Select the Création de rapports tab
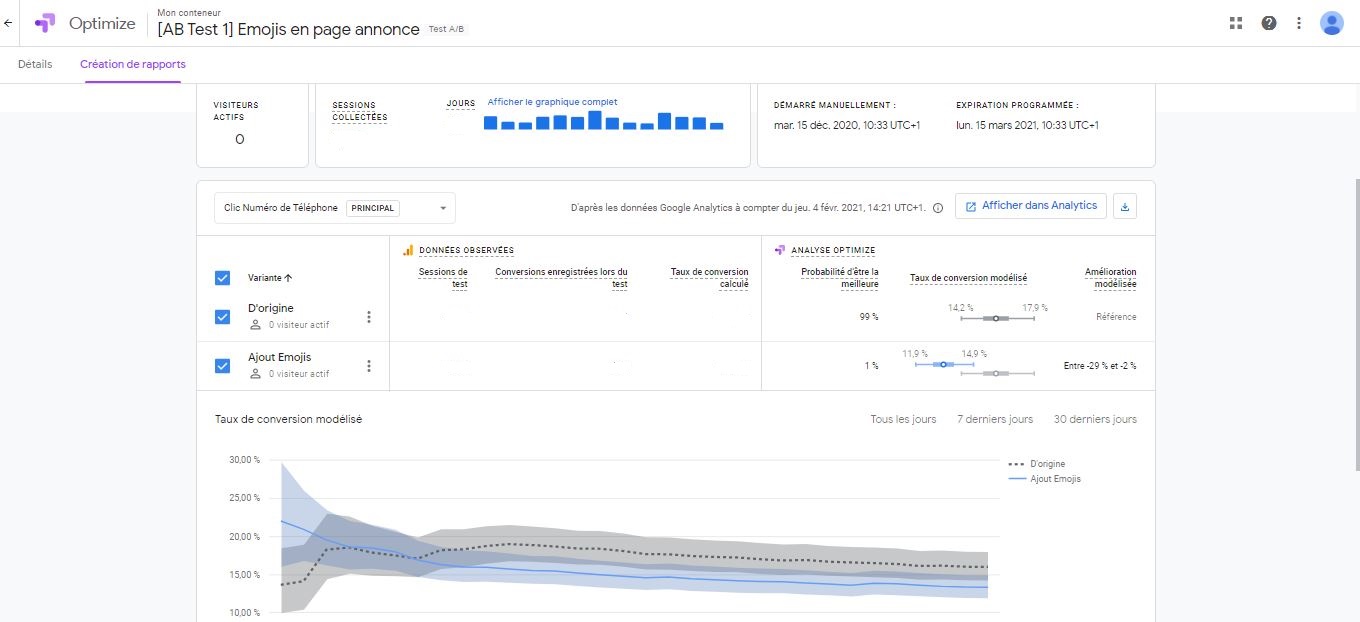Viewport: 1360px width, 622px height. (133, 64)
